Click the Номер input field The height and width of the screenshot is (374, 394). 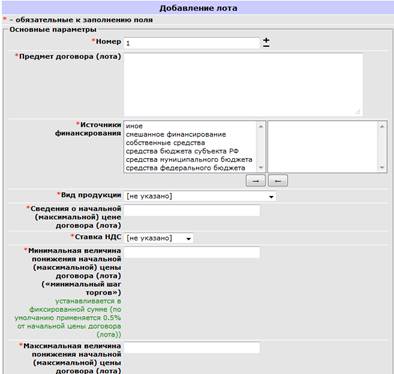(x=192, y=43)
